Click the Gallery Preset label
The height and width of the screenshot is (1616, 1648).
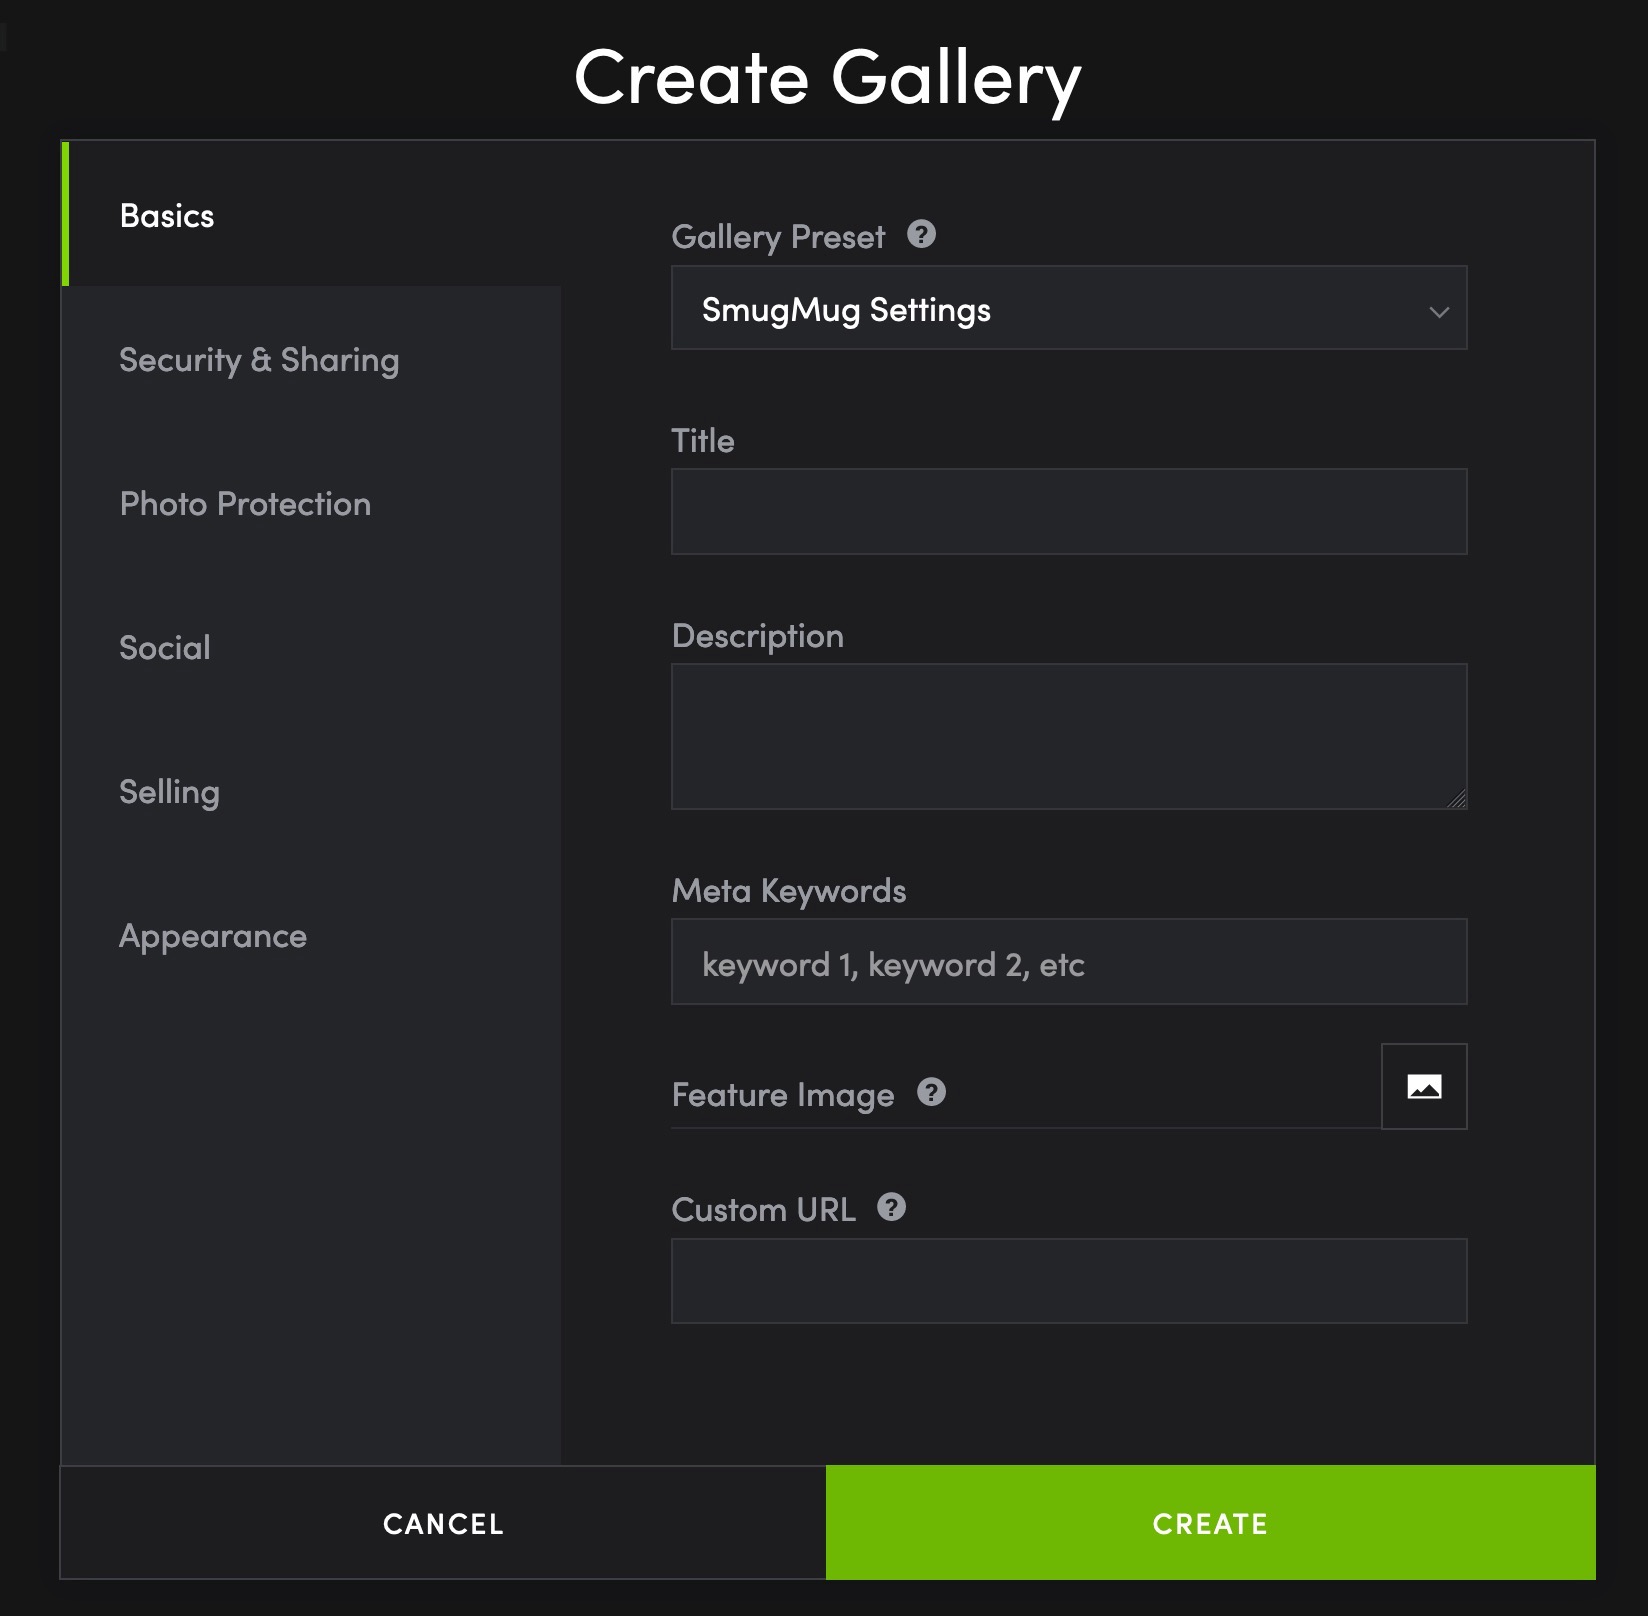click(778, 237)
